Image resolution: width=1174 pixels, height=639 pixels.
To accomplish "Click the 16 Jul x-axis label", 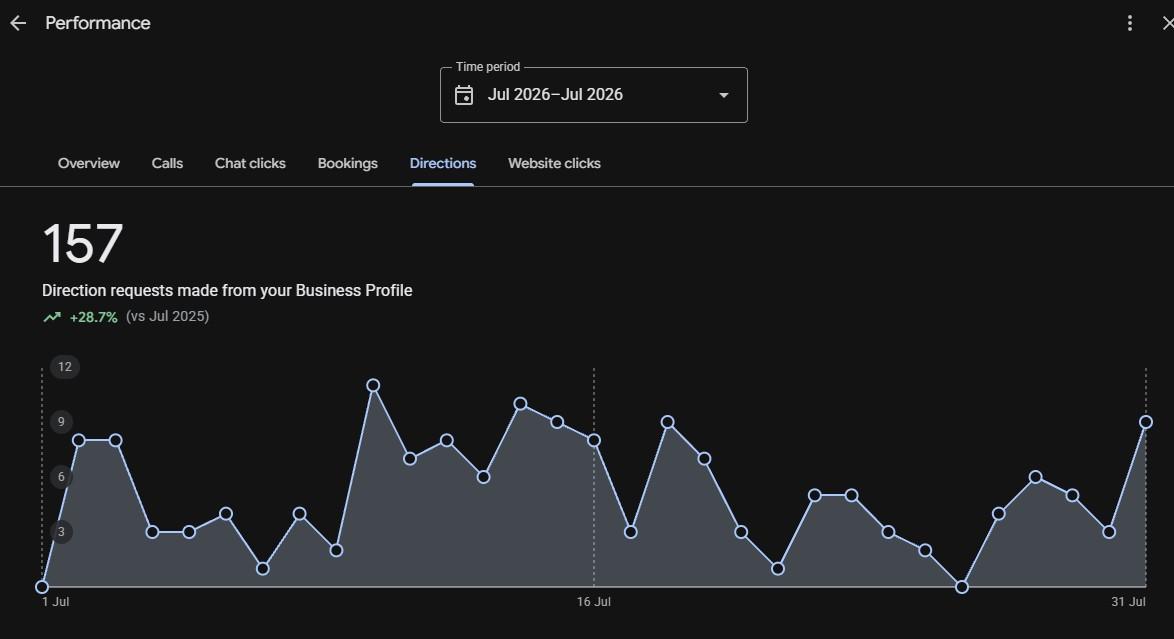I will [594, 602].
